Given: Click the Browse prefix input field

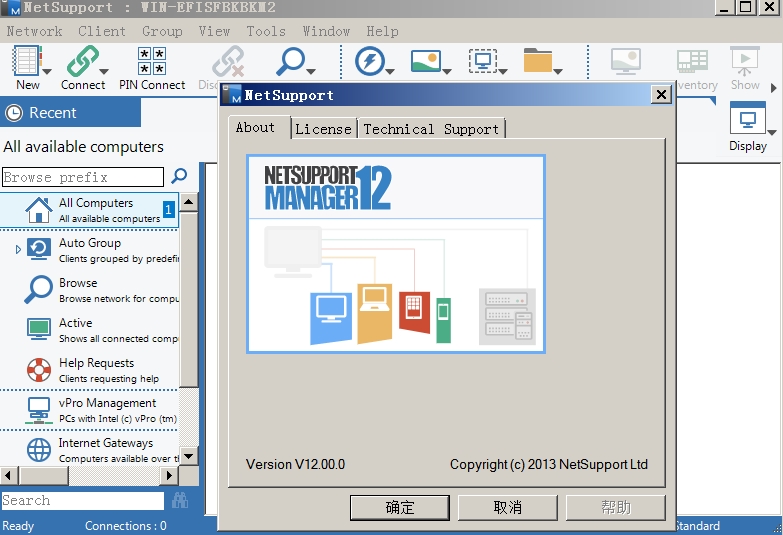Looking at the screenshot, I should coord(83,177).
